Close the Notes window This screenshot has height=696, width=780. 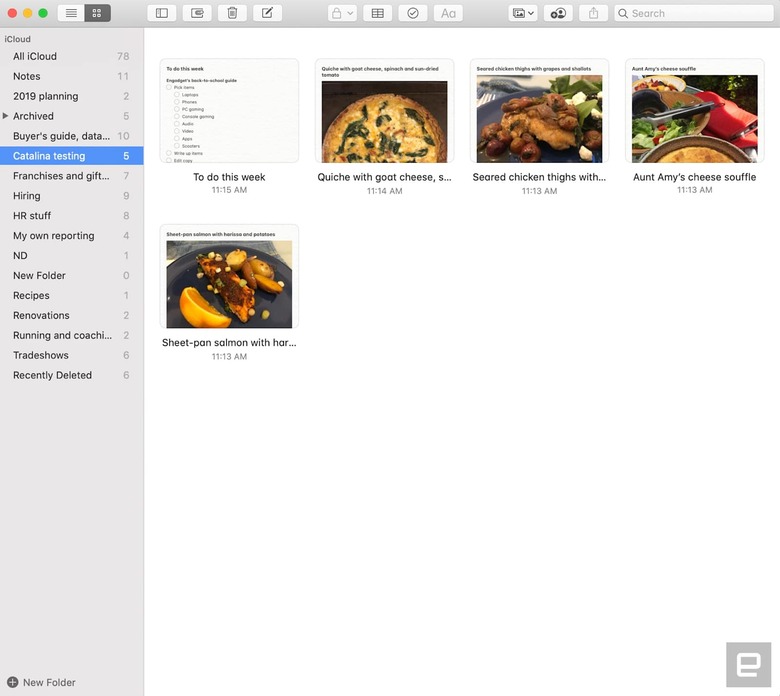(12, 13)
